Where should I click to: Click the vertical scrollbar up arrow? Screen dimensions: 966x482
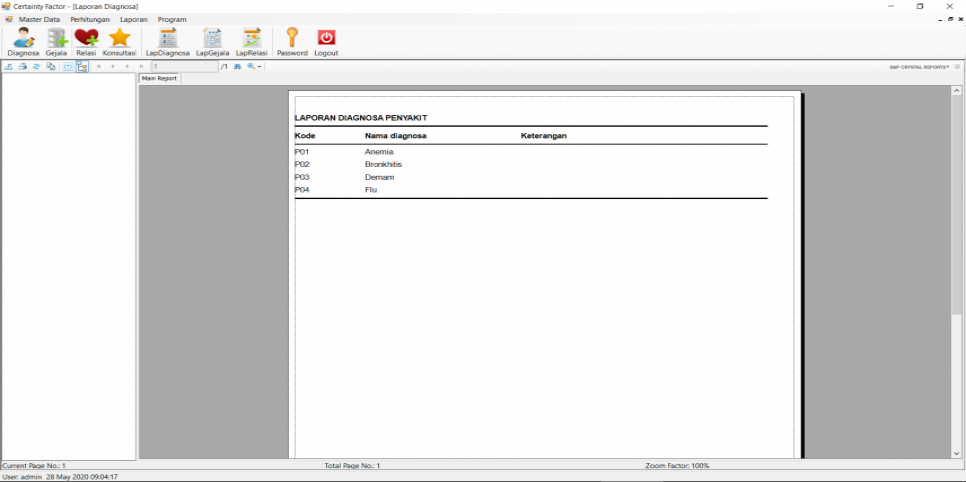(956, 91)
